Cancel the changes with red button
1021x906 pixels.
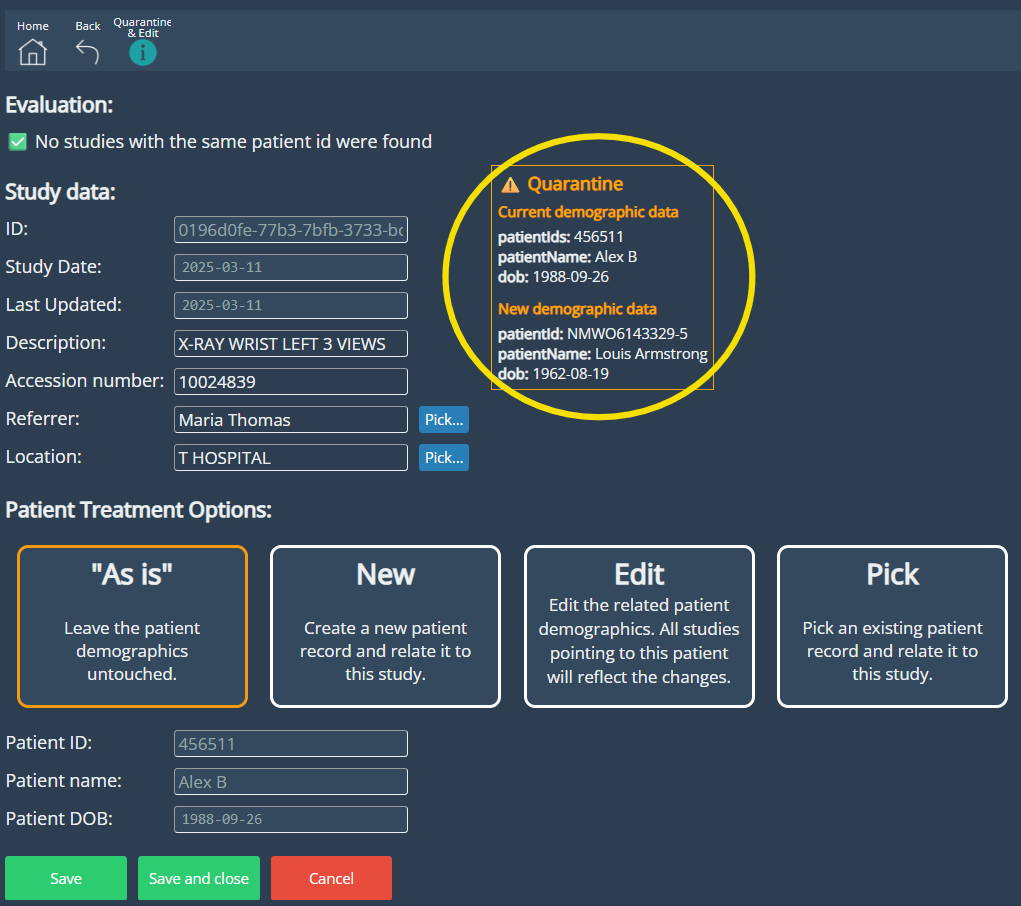pyautogui.click(x=331, y=878)
